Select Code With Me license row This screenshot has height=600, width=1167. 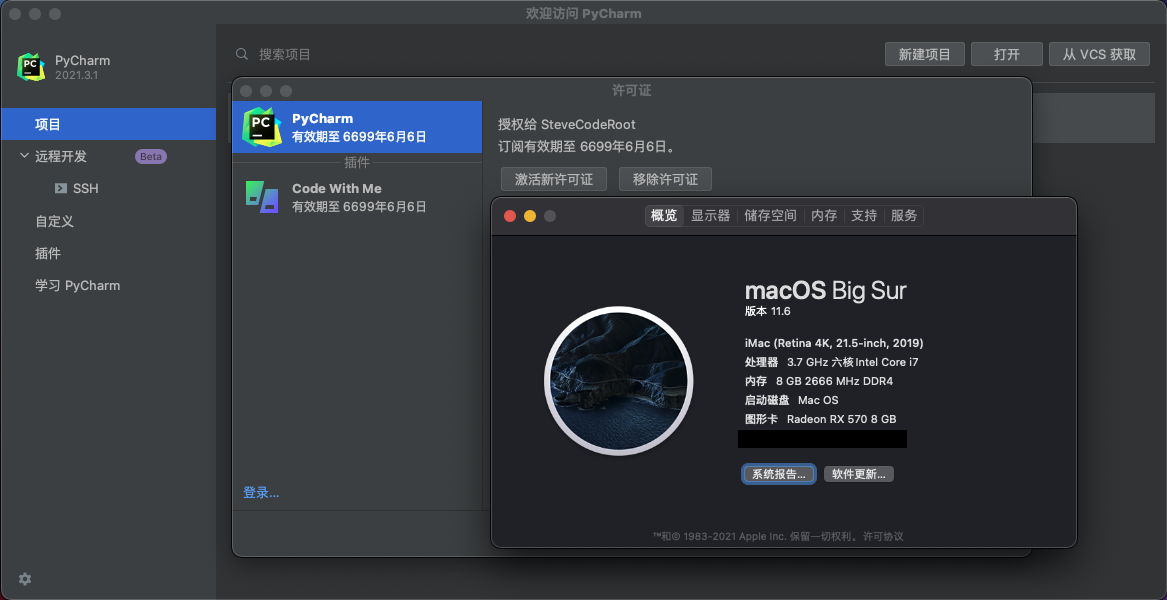[357, 197]
